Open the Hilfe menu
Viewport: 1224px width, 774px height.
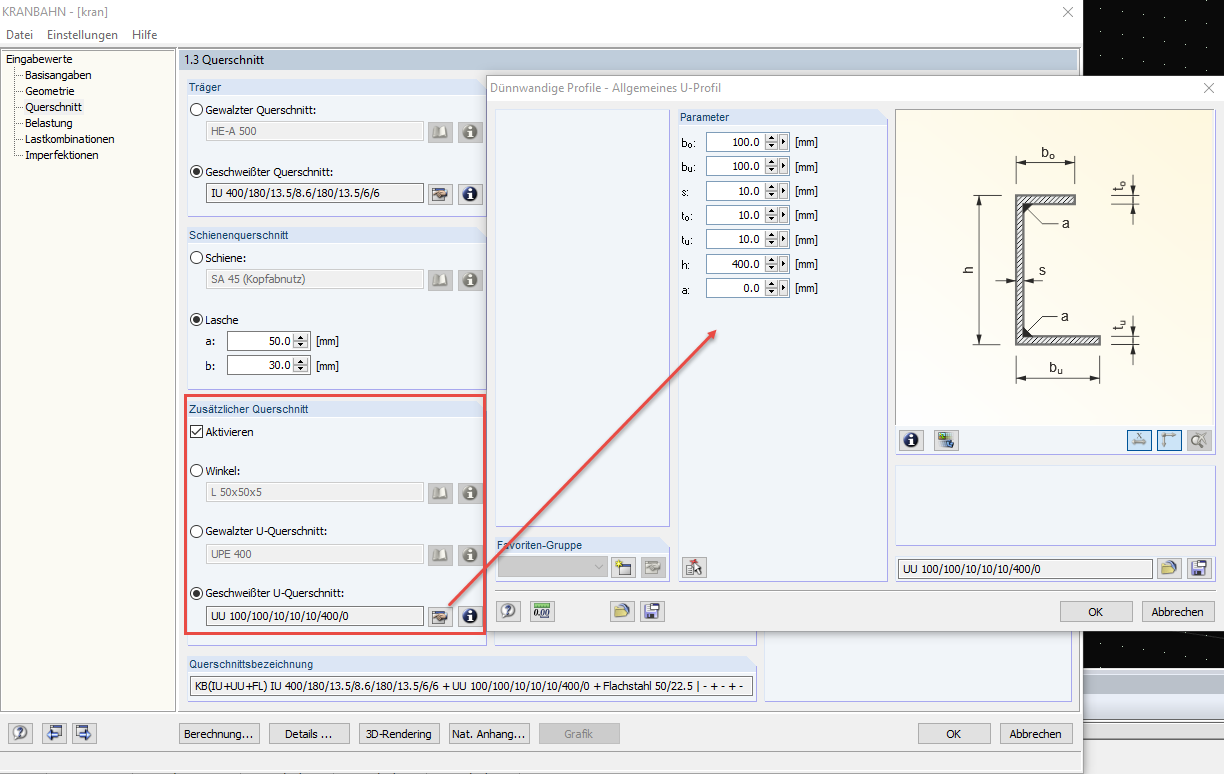[145, 34]
